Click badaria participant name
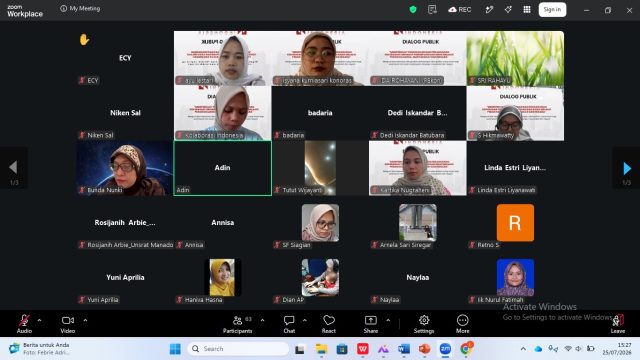Viewport: 640px width, 360px height. (320, 113)
